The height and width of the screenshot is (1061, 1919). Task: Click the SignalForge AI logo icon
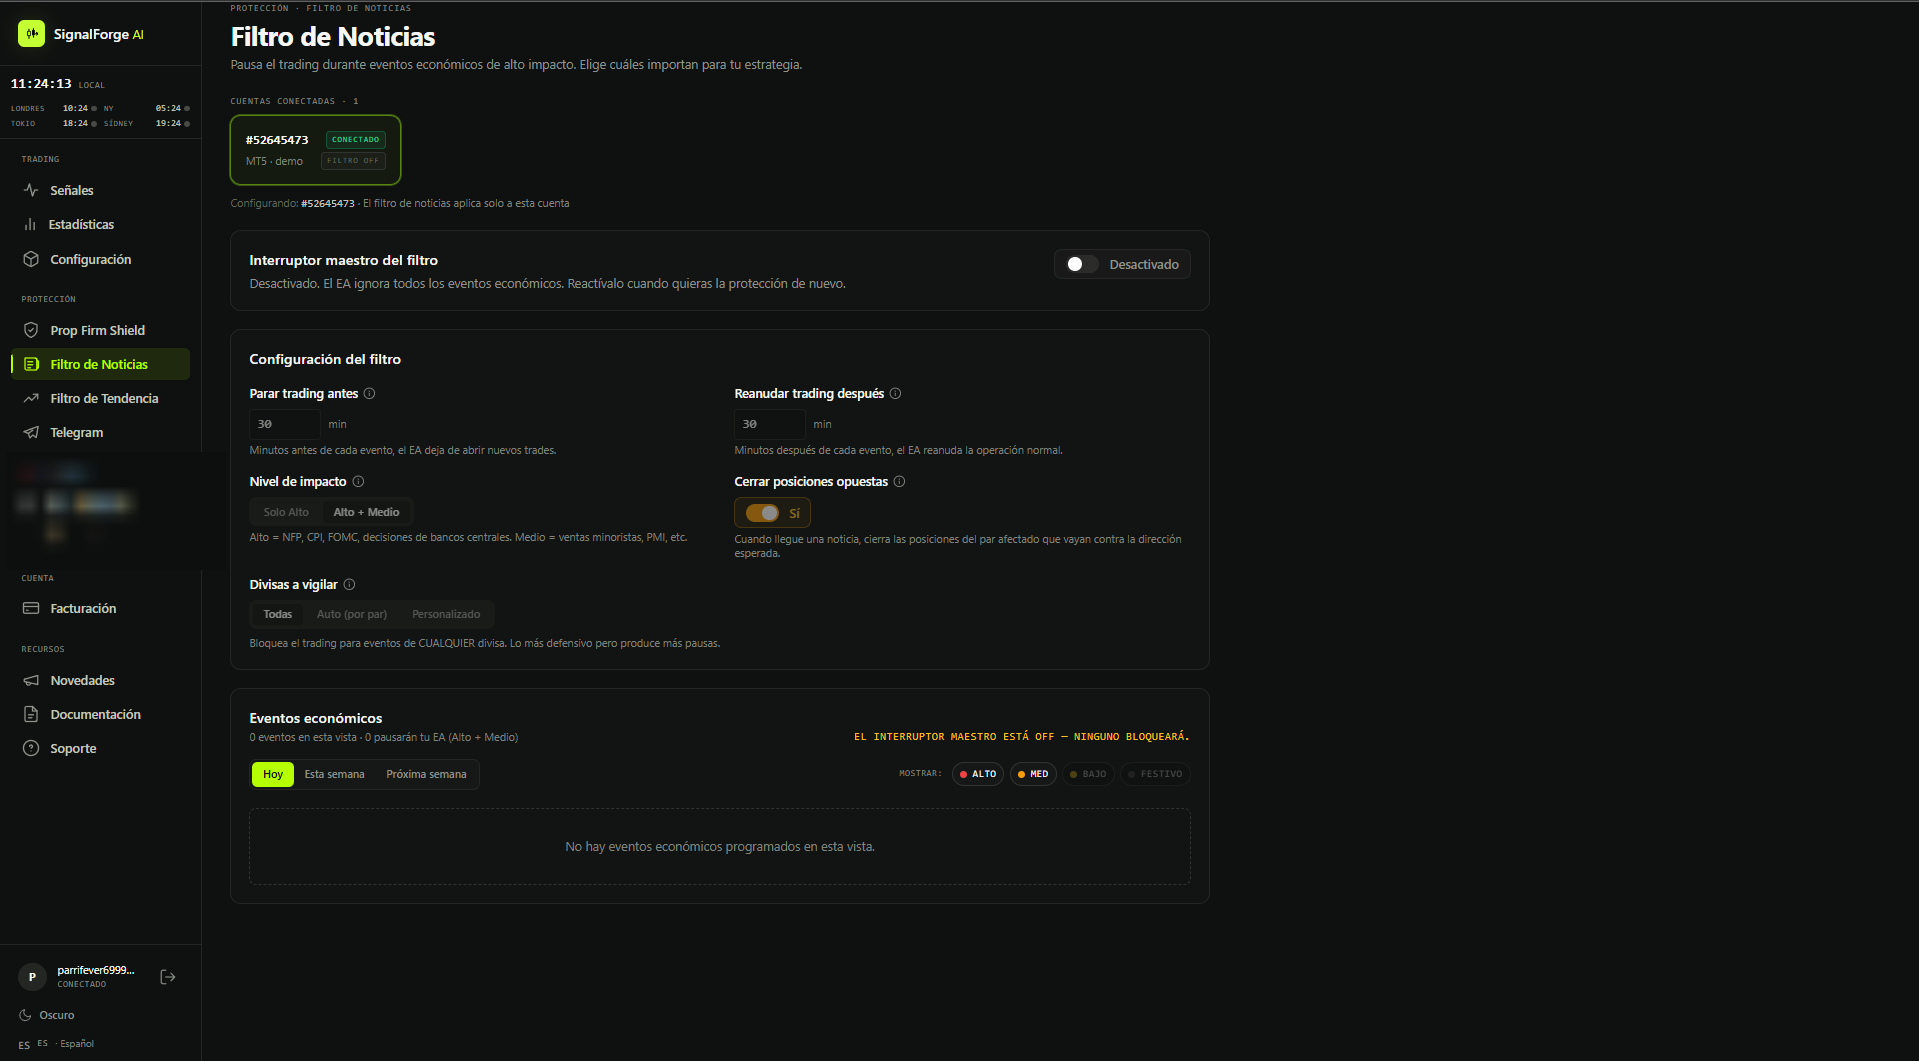[31, 34]
